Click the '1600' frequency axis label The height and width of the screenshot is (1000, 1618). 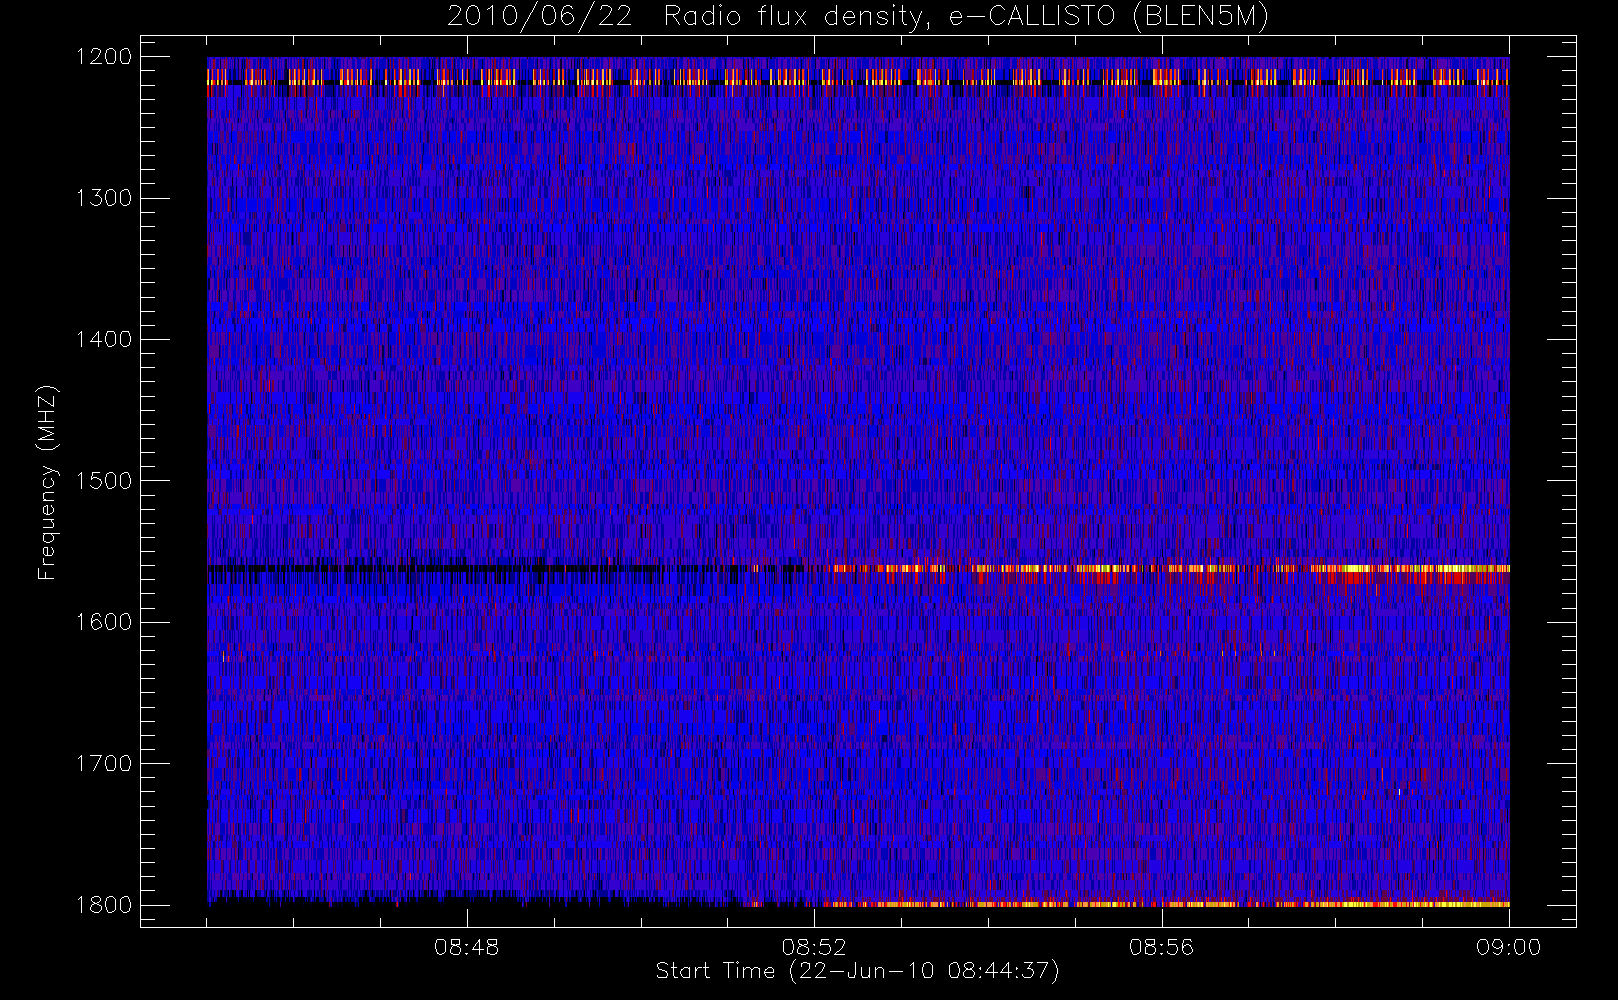pos(104,622)
